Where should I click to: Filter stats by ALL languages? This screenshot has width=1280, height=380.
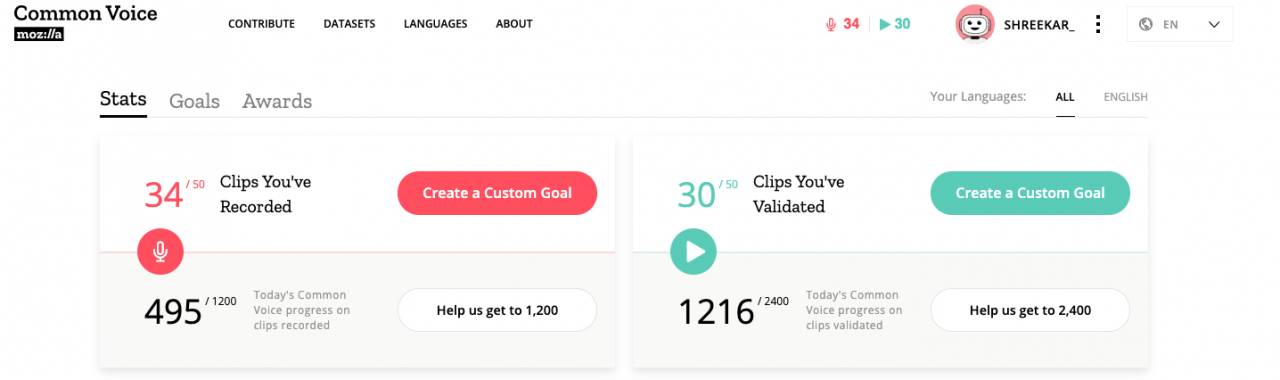coord(1065,97)
